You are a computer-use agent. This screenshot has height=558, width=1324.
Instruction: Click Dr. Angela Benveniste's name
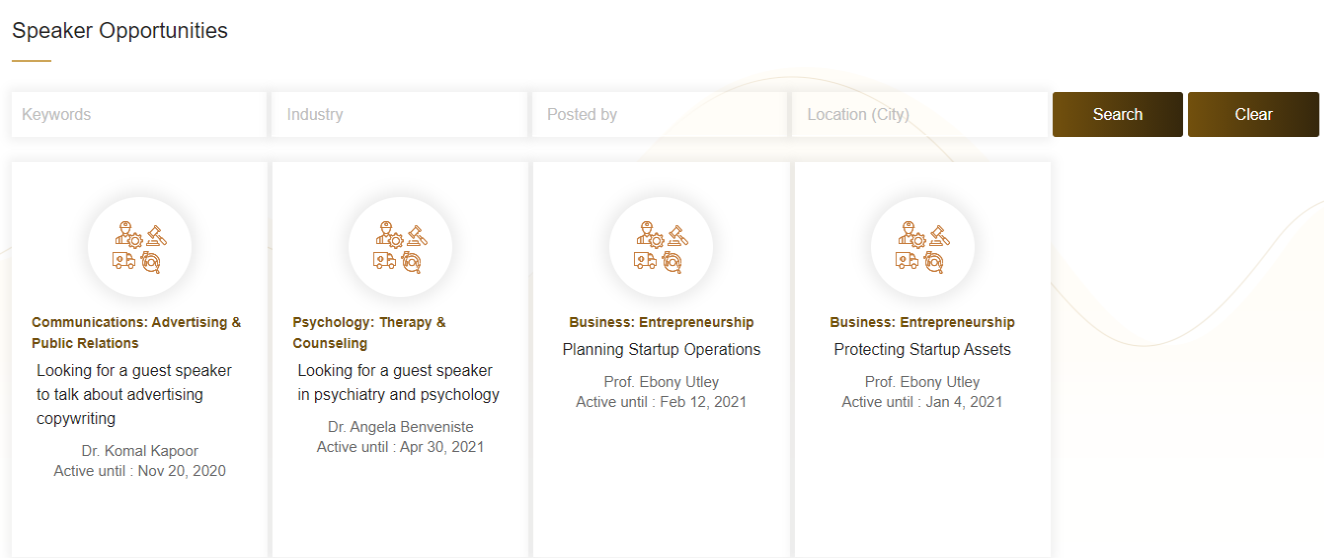[400, 427]
